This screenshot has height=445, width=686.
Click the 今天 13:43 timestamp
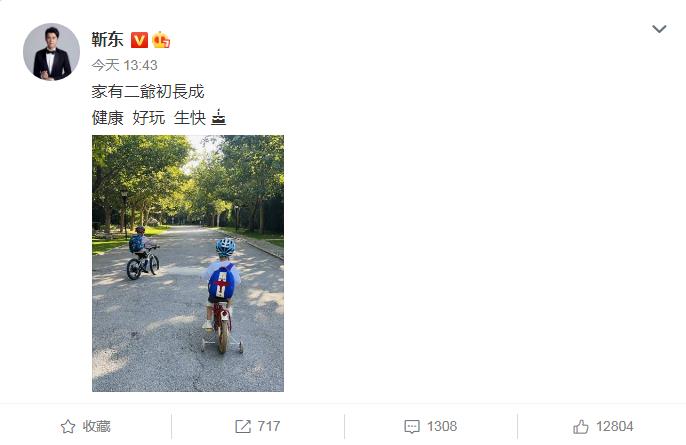[124, 65]
